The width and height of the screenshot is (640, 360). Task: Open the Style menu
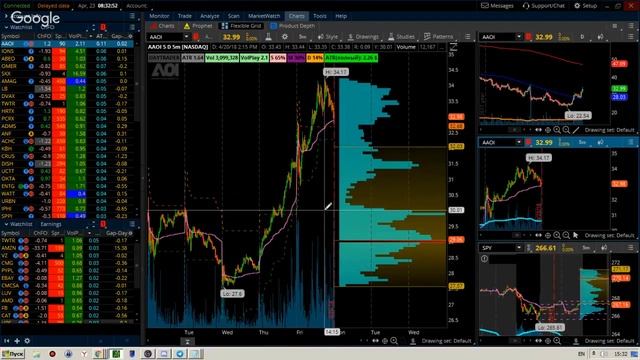tap(328, 37)
